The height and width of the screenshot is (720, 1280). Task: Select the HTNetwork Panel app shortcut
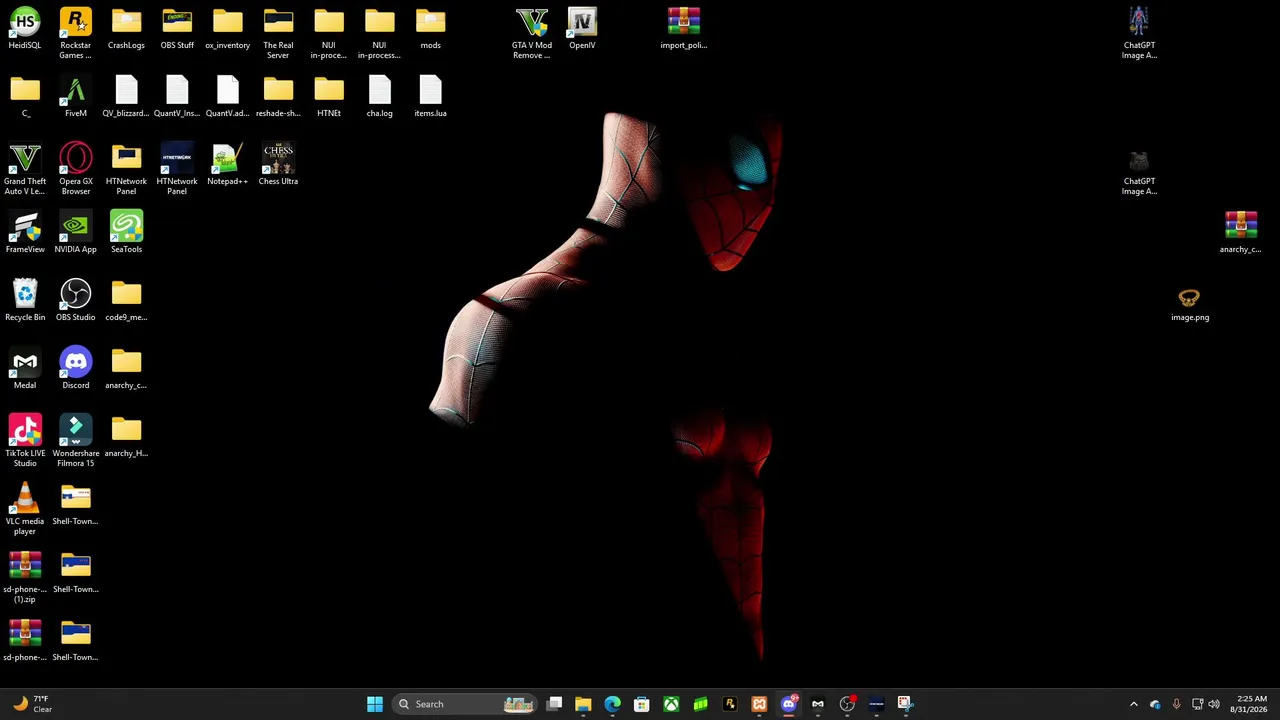177,169
